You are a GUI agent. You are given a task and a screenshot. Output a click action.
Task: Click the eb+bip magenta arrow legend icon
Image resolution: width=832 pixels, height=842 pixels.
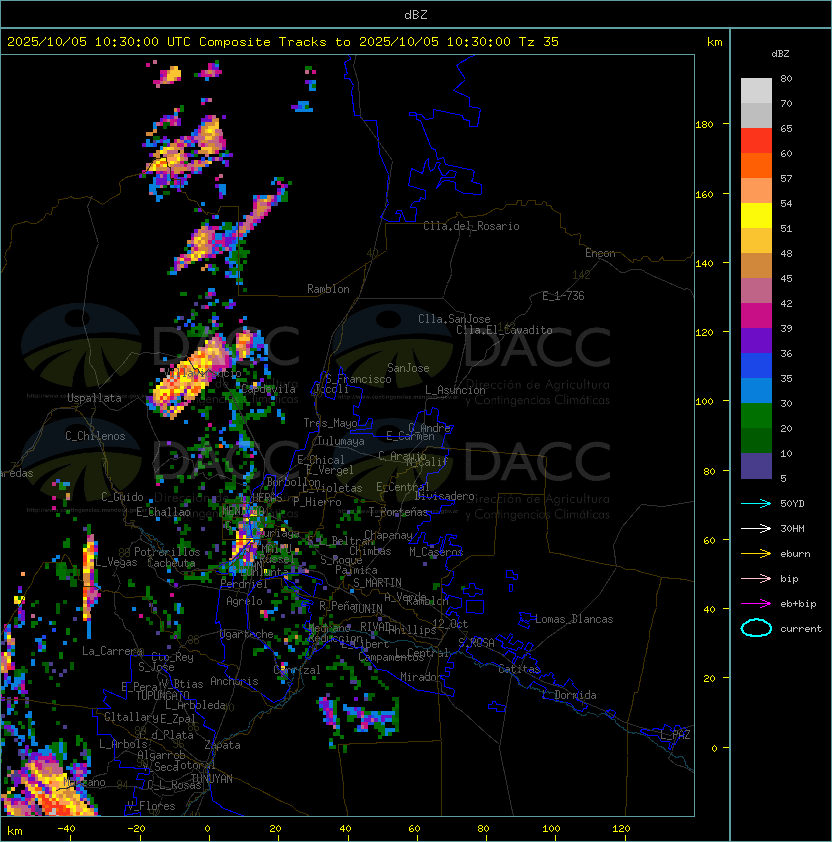coord(756,604)
